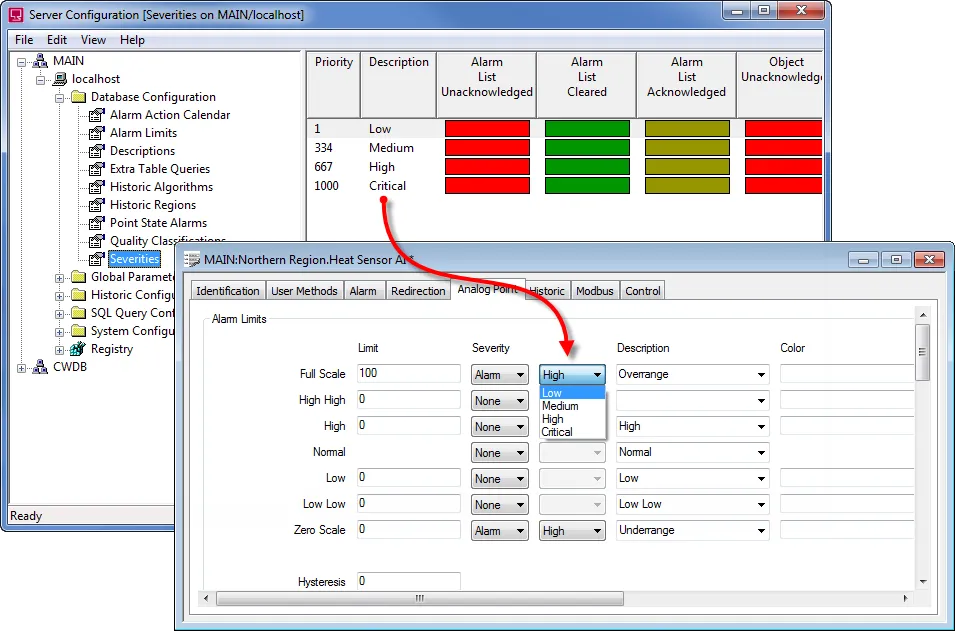Click the Extra Table Queries icon
955x633 pixels.
[x=95, y=168]
